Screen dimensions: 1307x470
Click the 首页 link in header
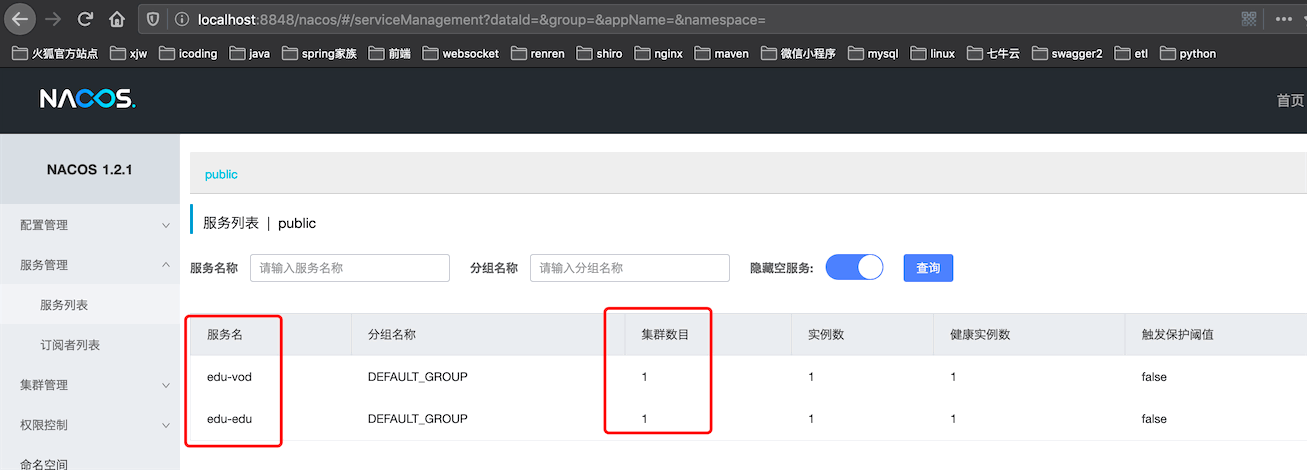coord(1290,100)
